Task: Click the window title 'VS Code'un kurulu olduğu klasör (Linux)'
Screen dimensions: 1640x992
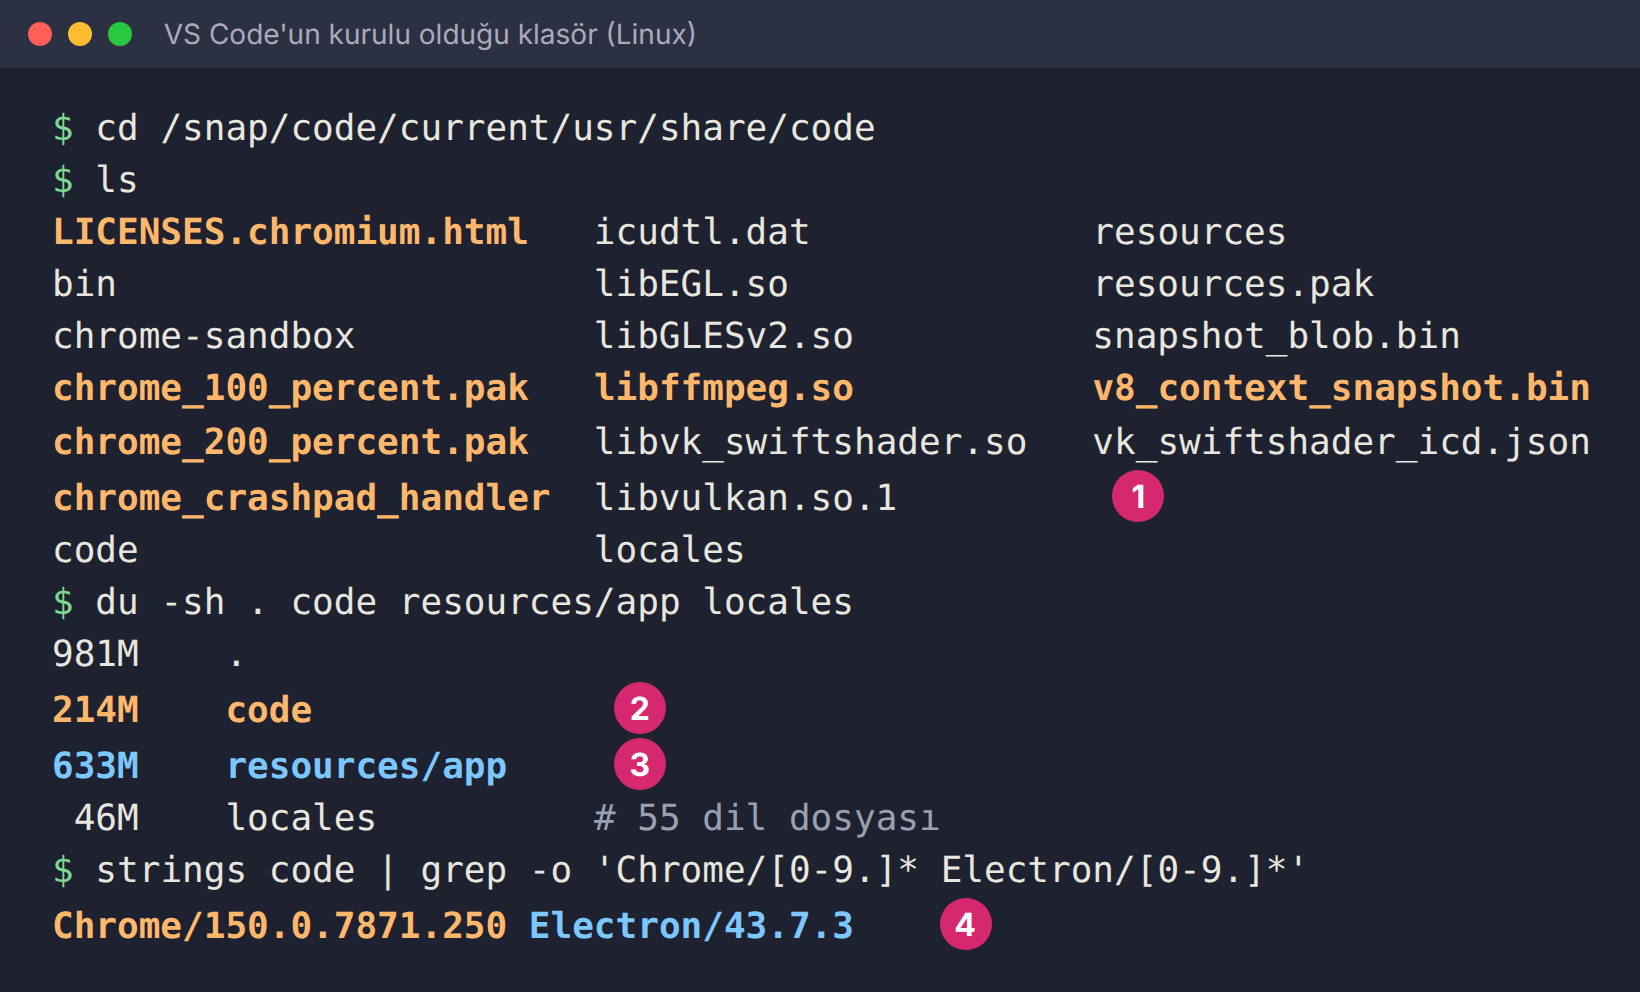Action: point(430,34)
